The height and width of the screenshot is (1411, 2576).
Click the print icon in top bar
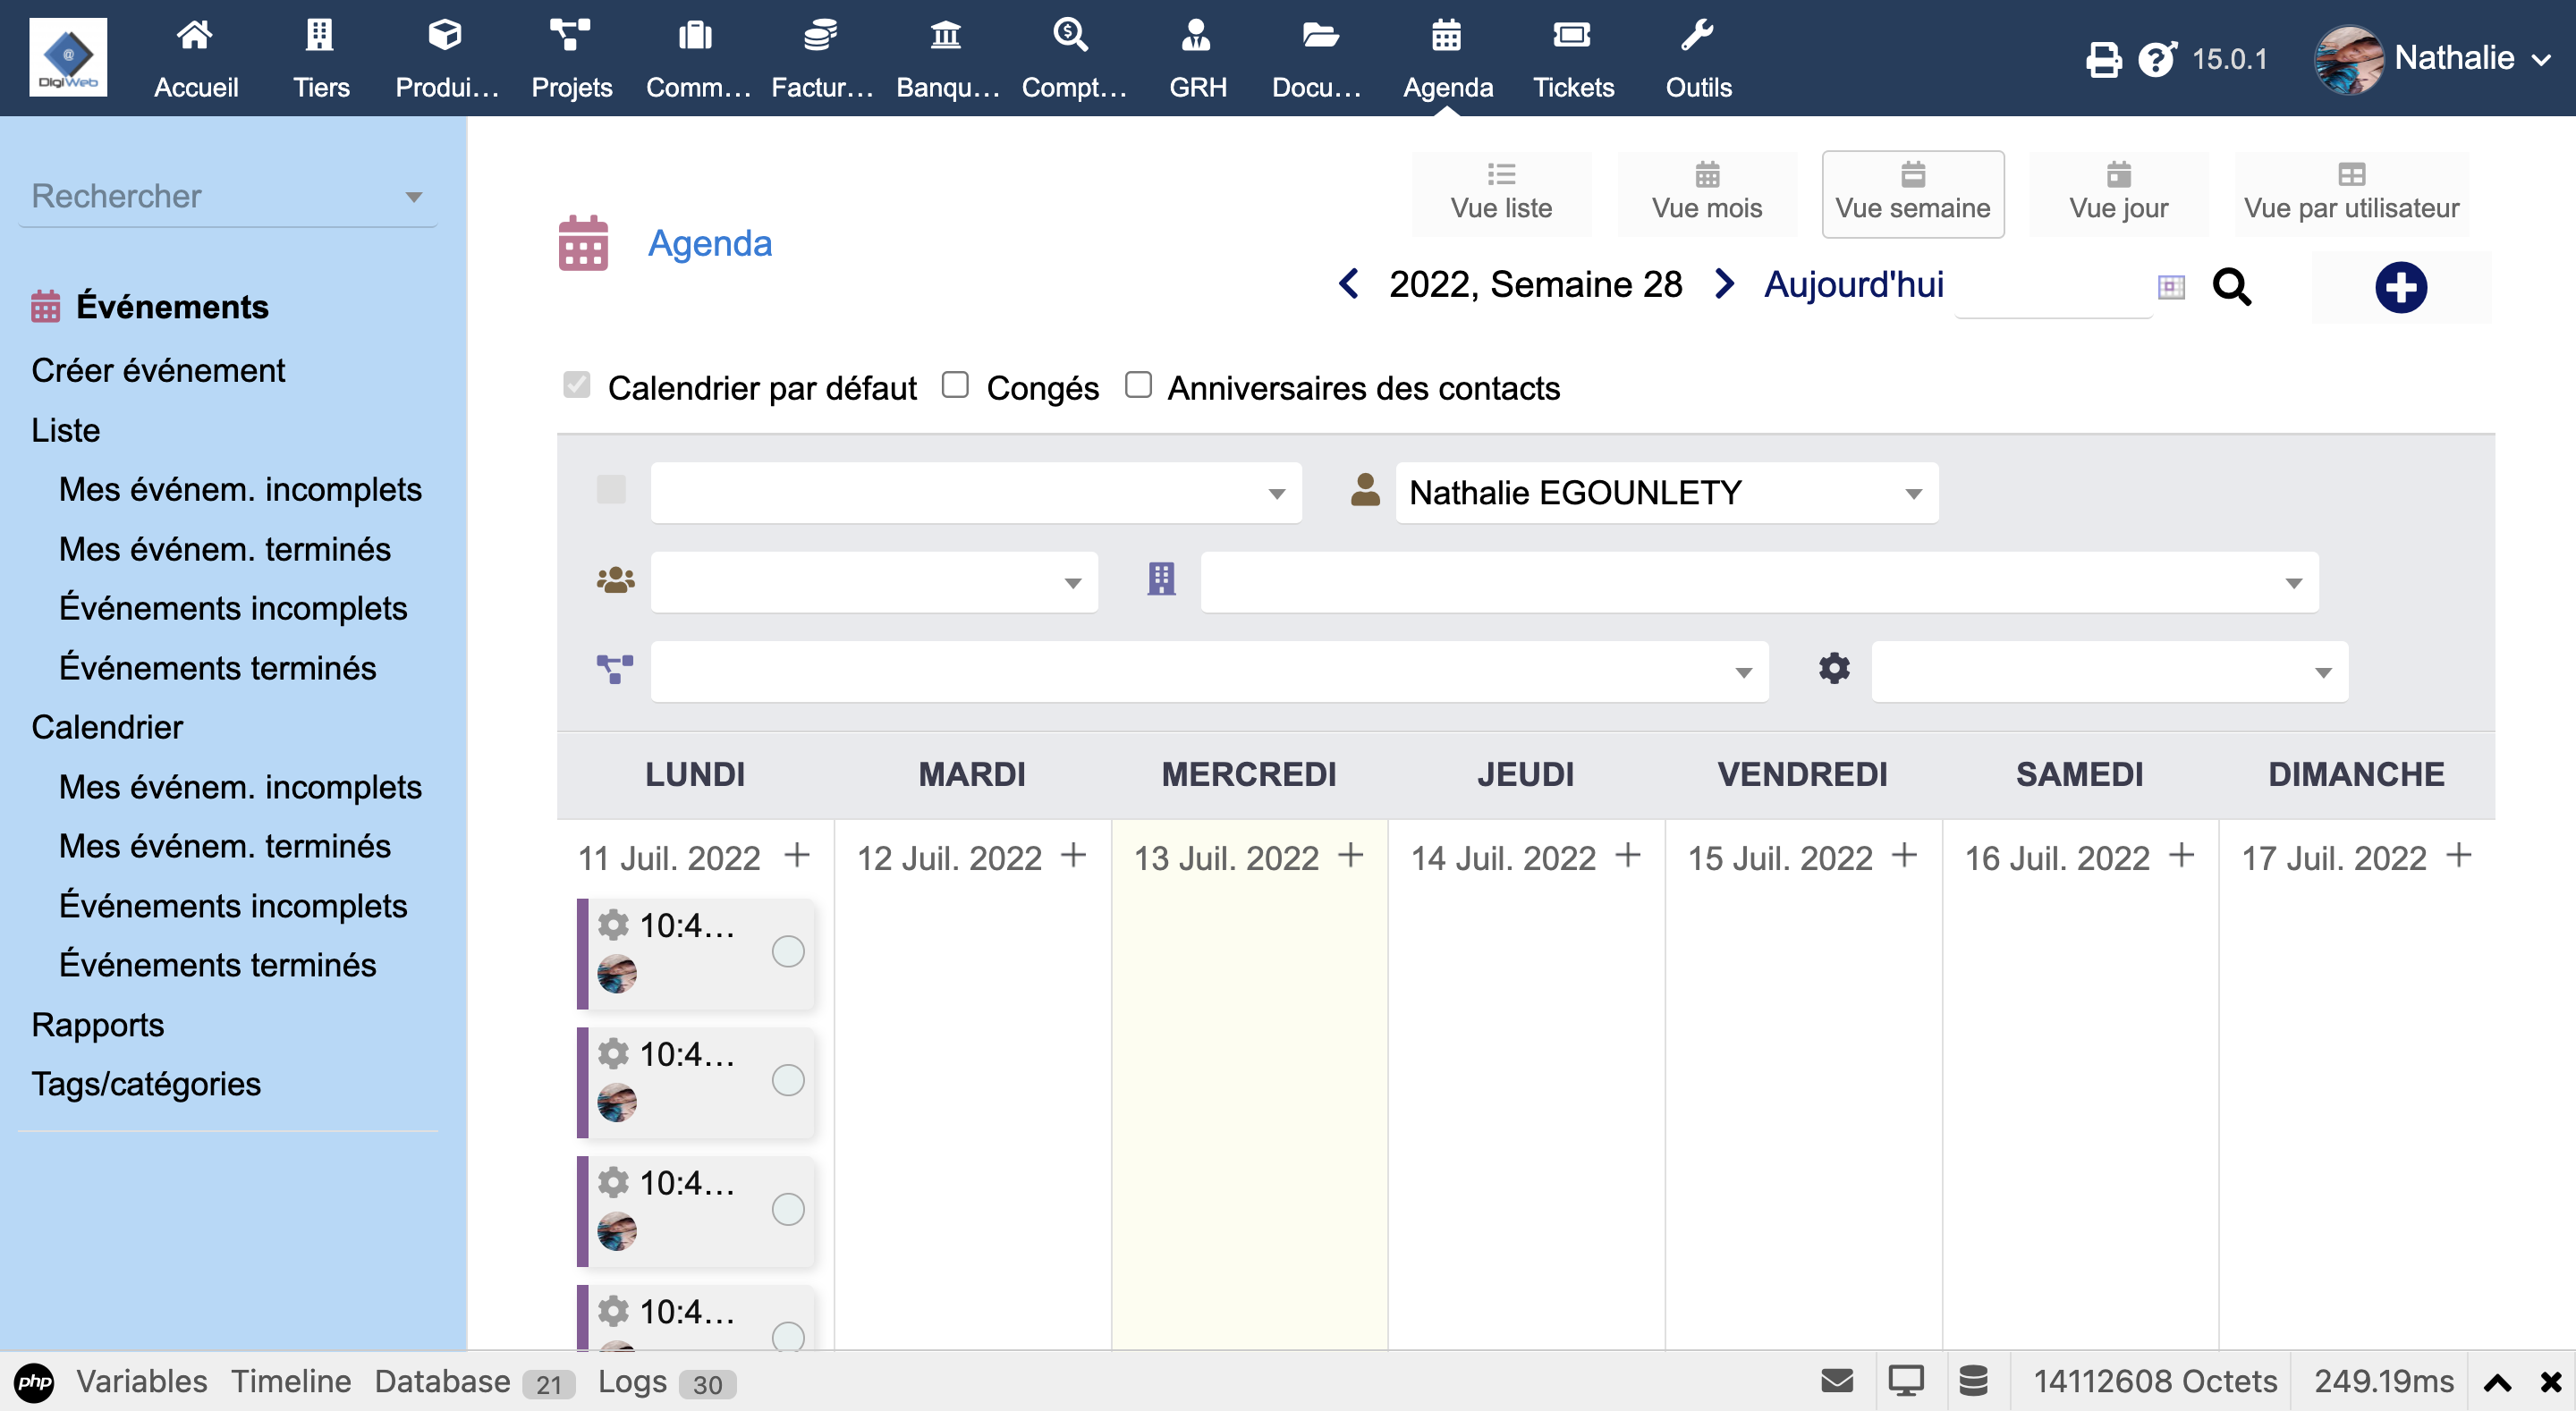(2102, 59)
